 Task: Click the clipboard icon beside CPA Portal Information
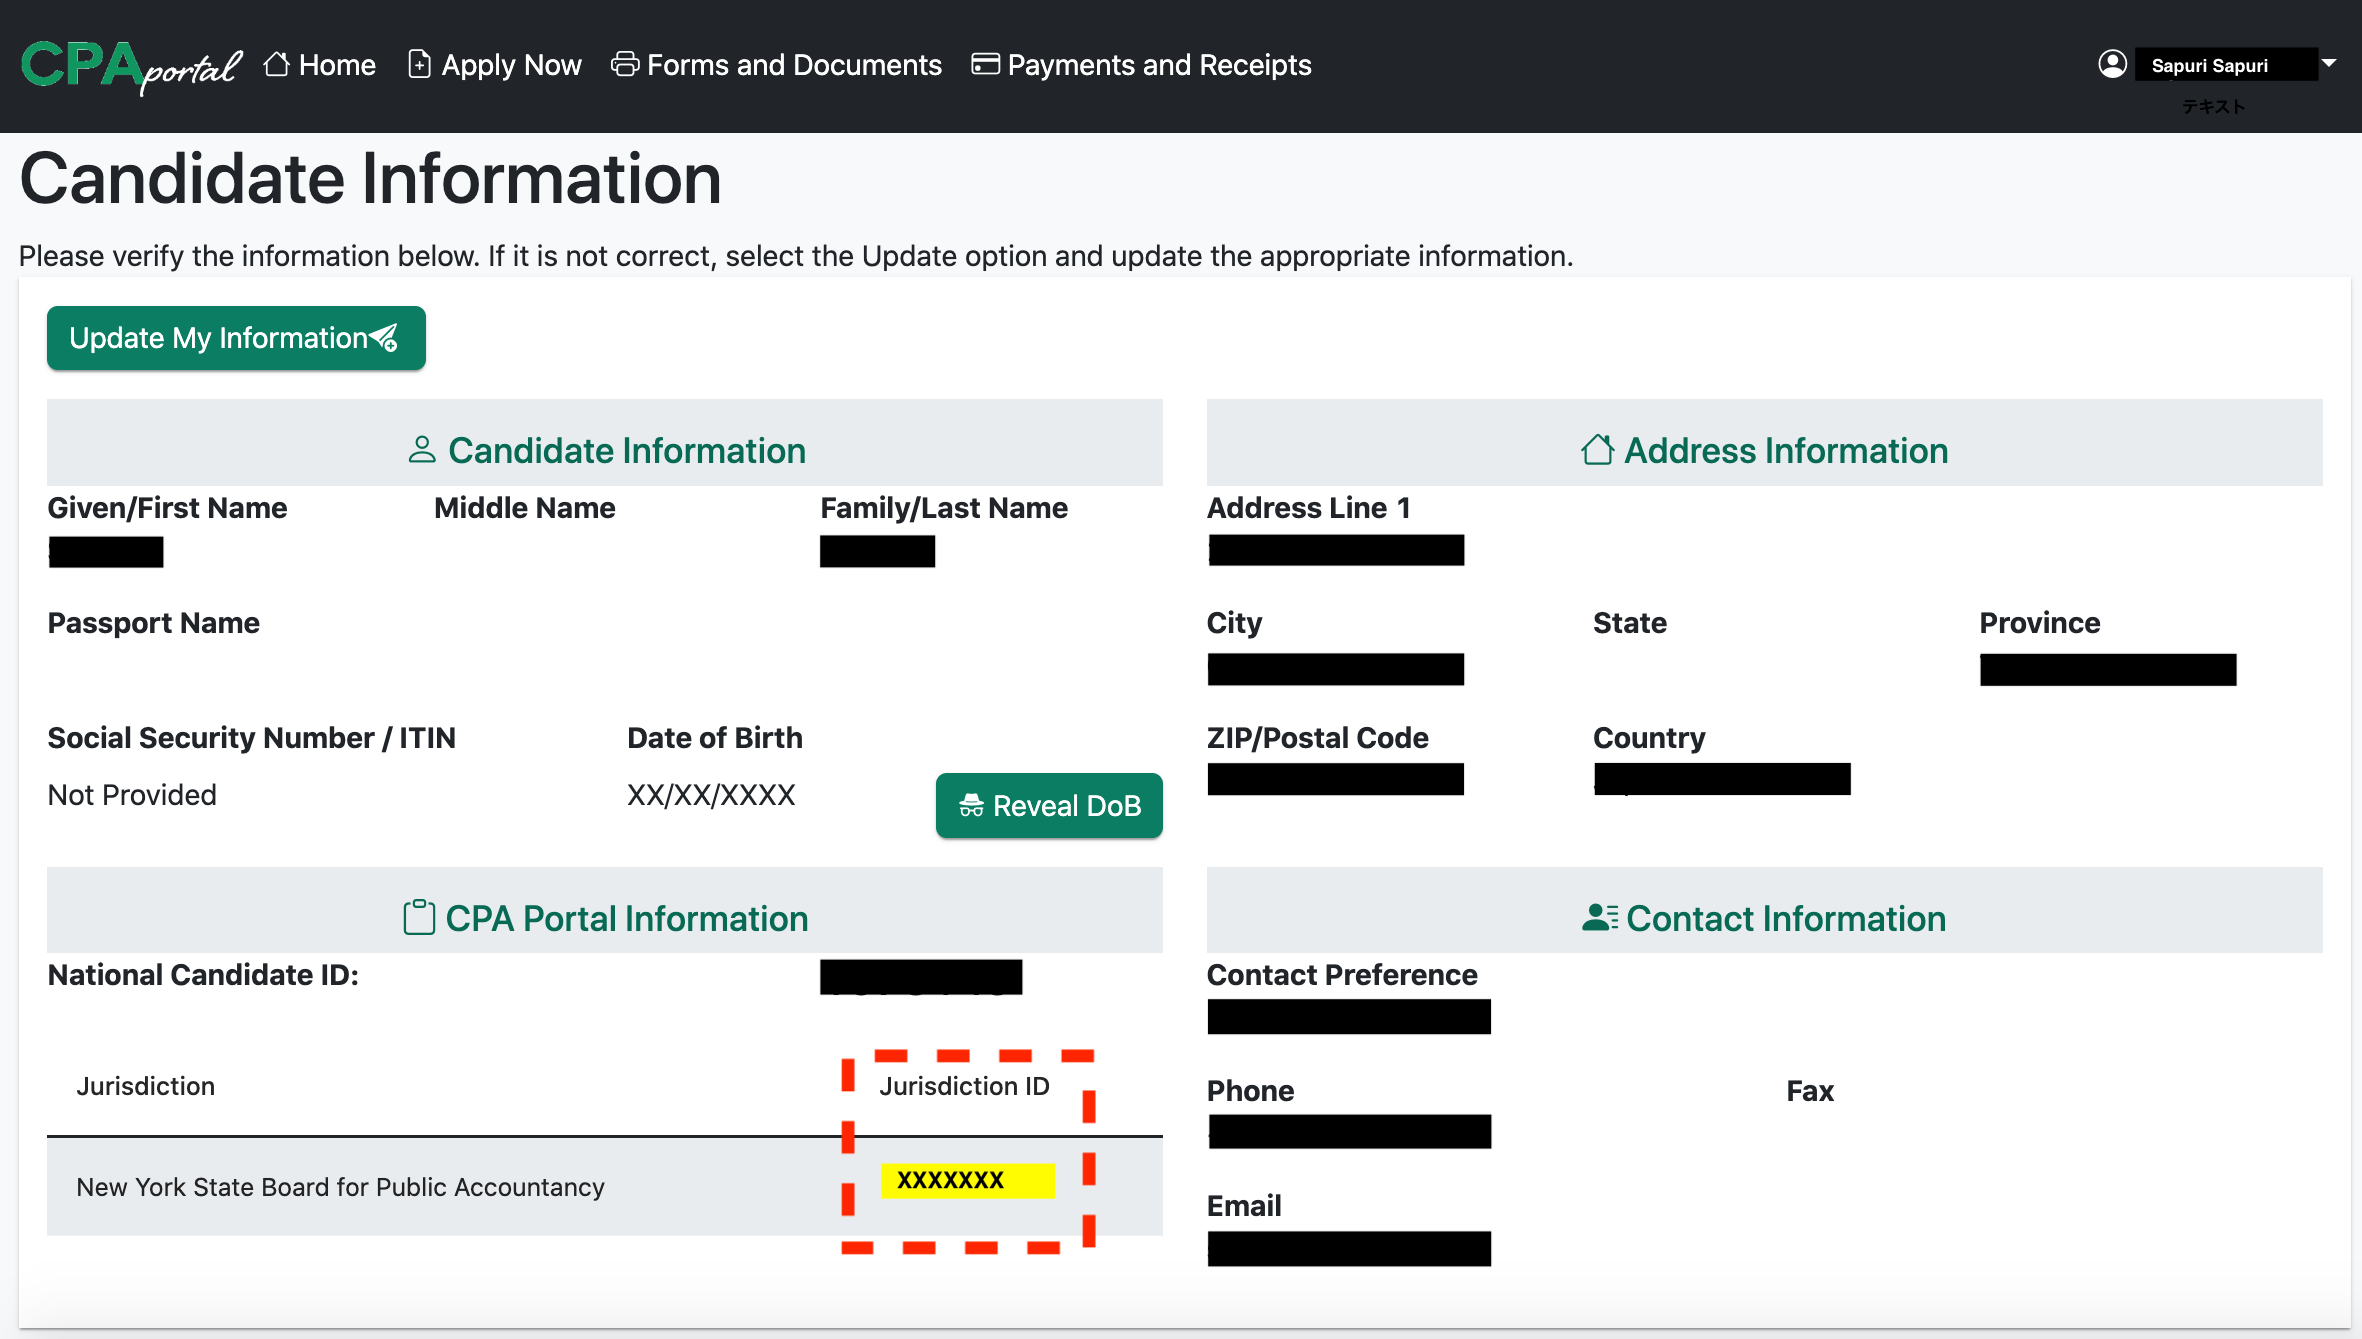(419, 918)
